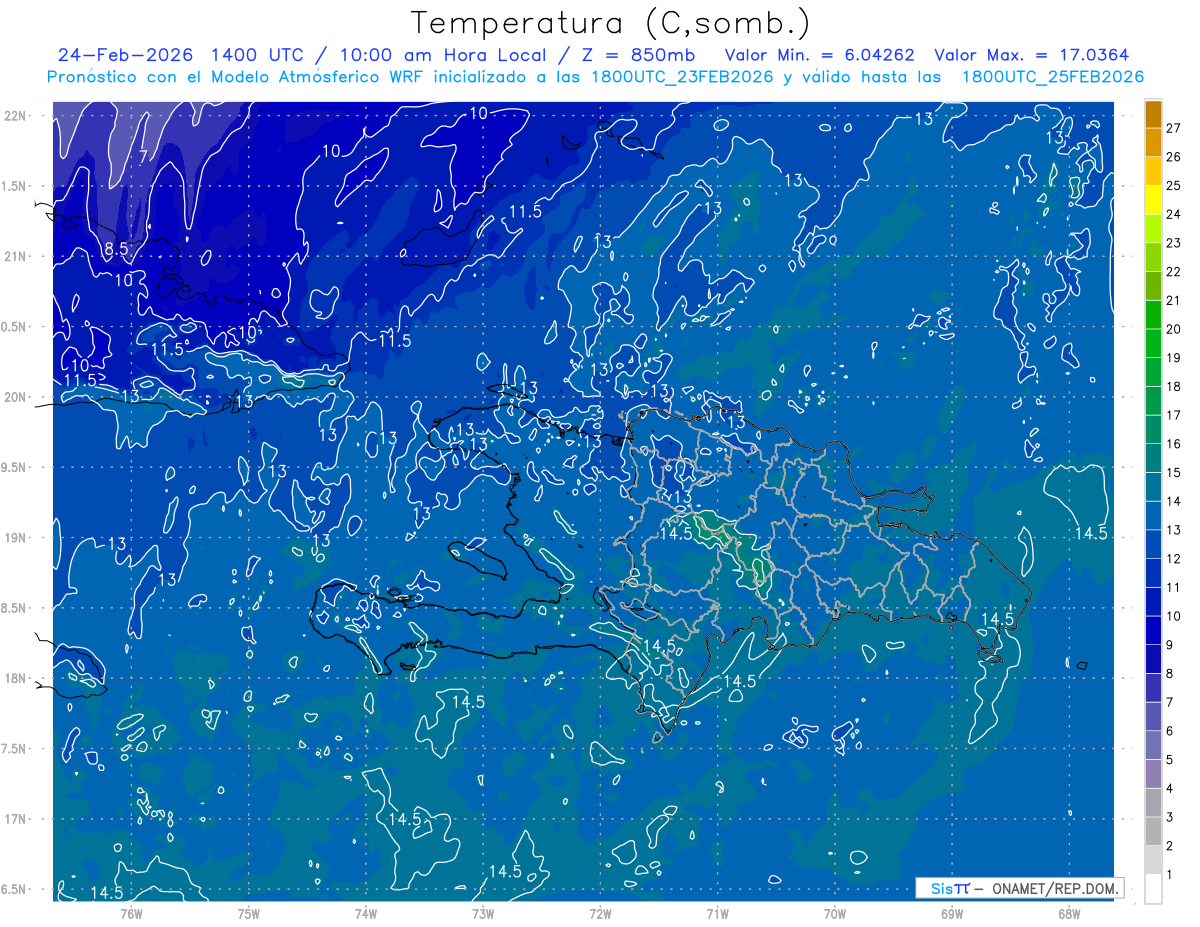Click the color bar label "3"
Image resolution: width=1200 pixels, height=927 pixels.
(1169, 817)
